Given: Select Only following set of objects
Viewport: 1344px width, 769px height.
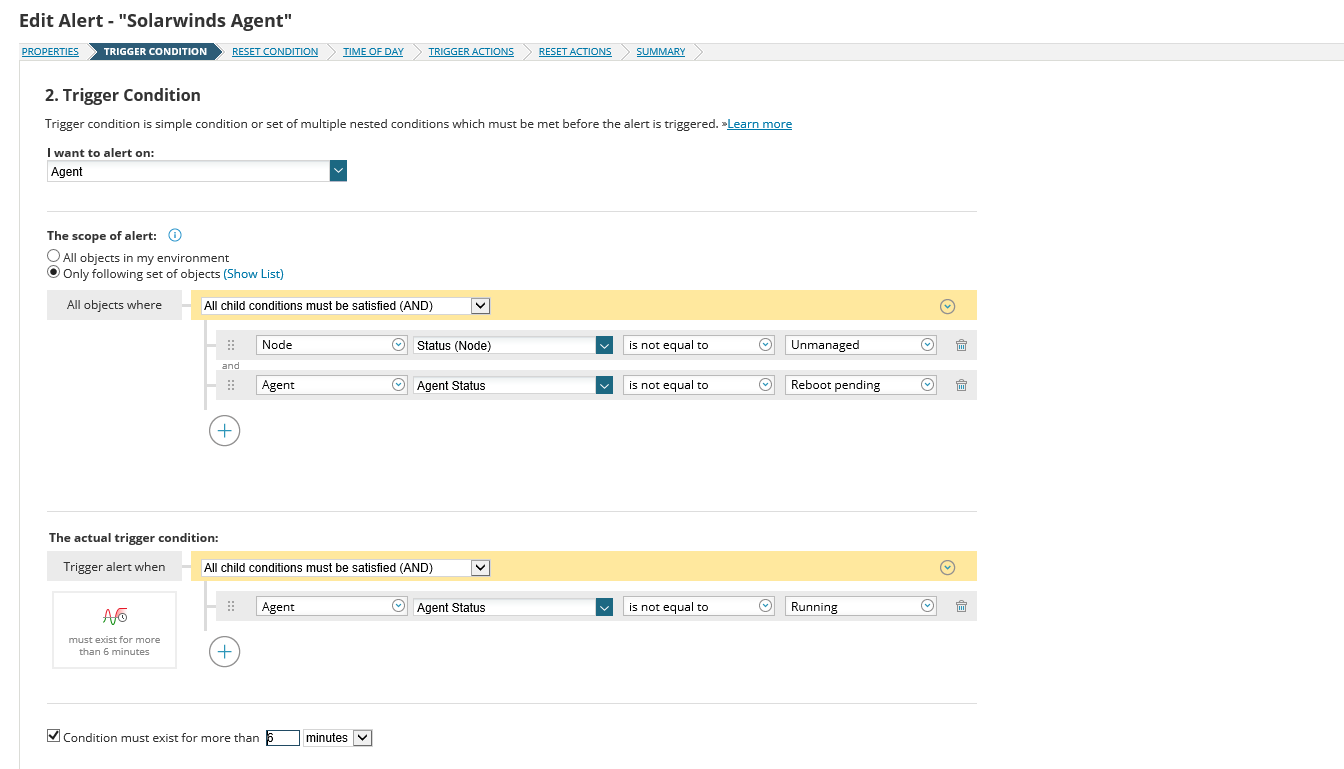Looking at the screenshot, I should pos(54,272).
